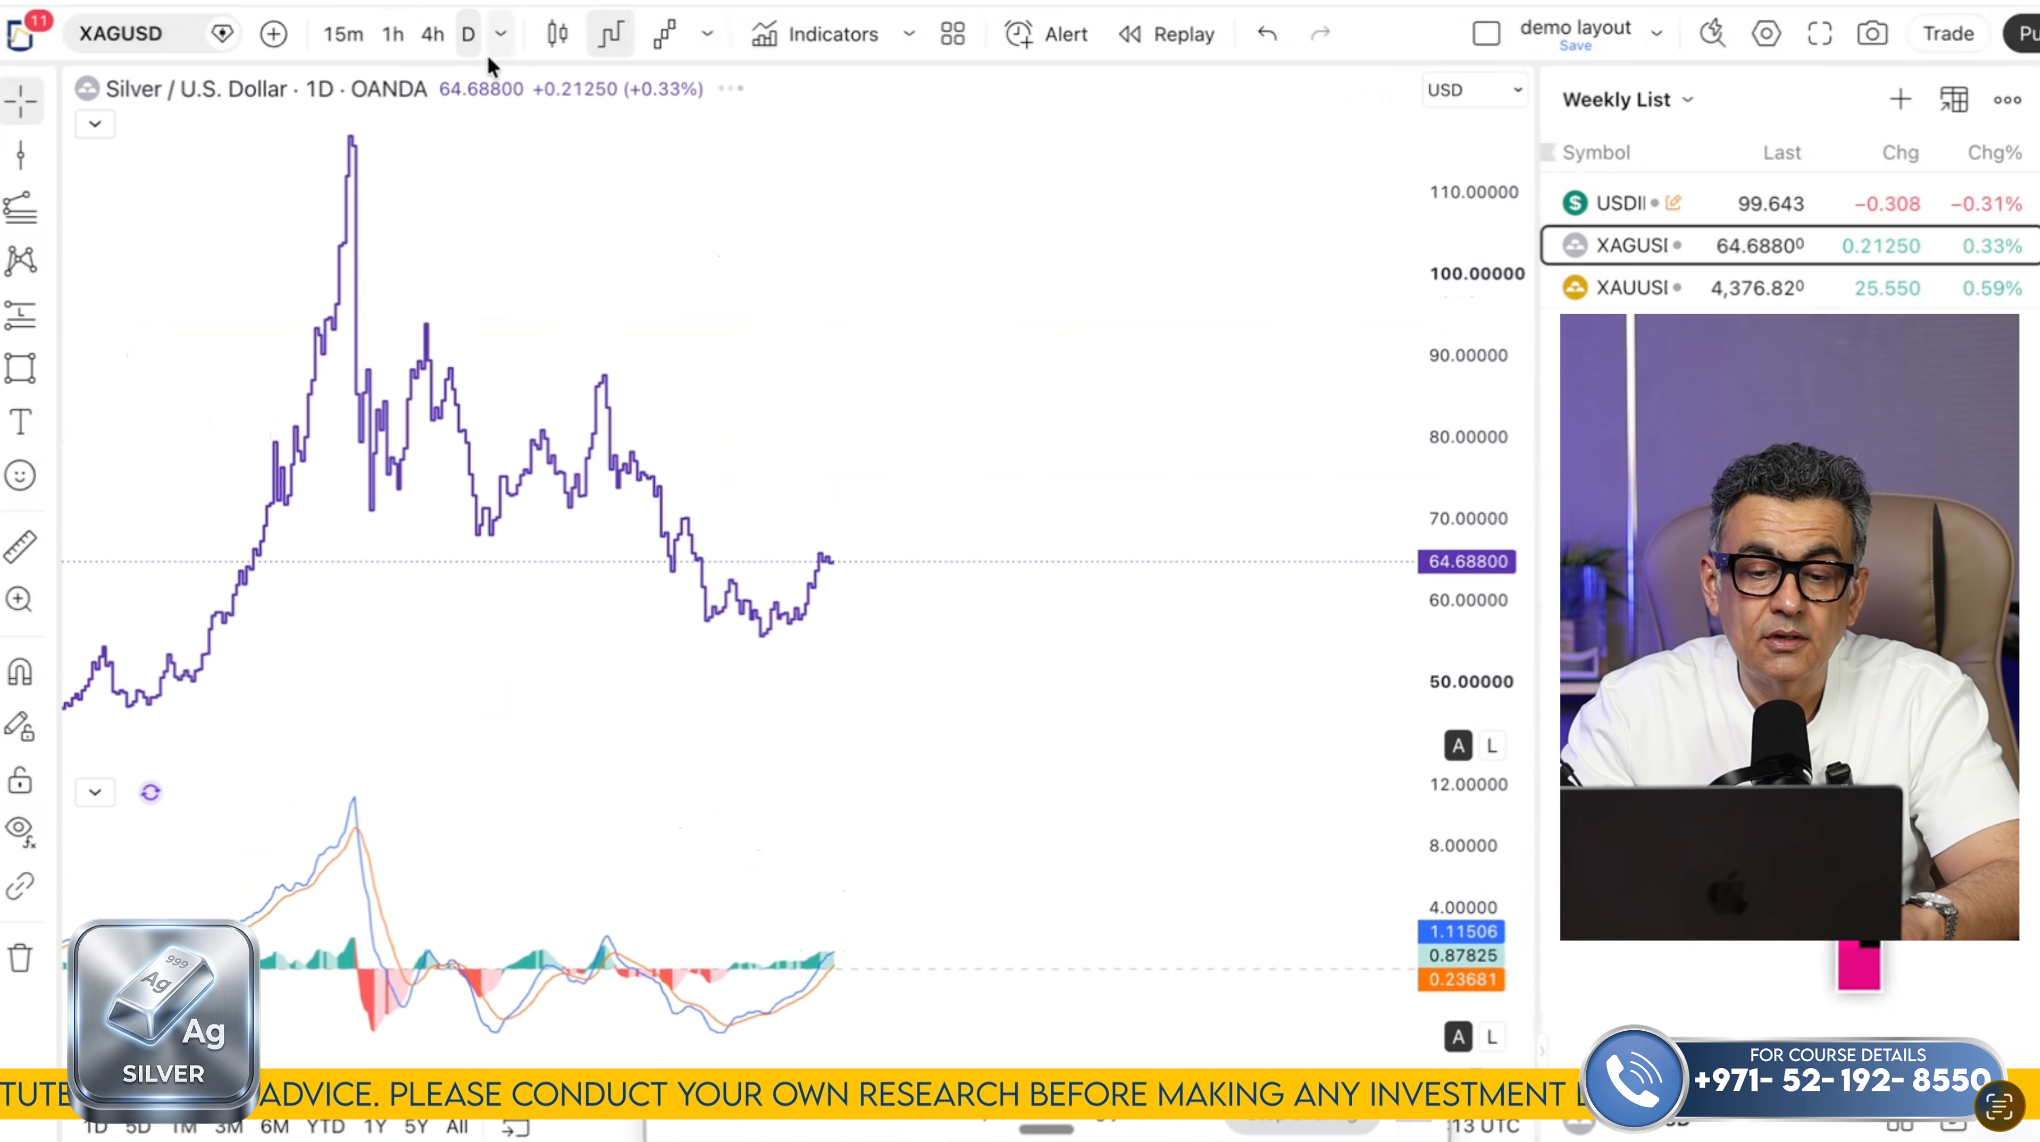Select the ruler measure tool
Screen dimensions: 2040x1142
coord(21,546)
